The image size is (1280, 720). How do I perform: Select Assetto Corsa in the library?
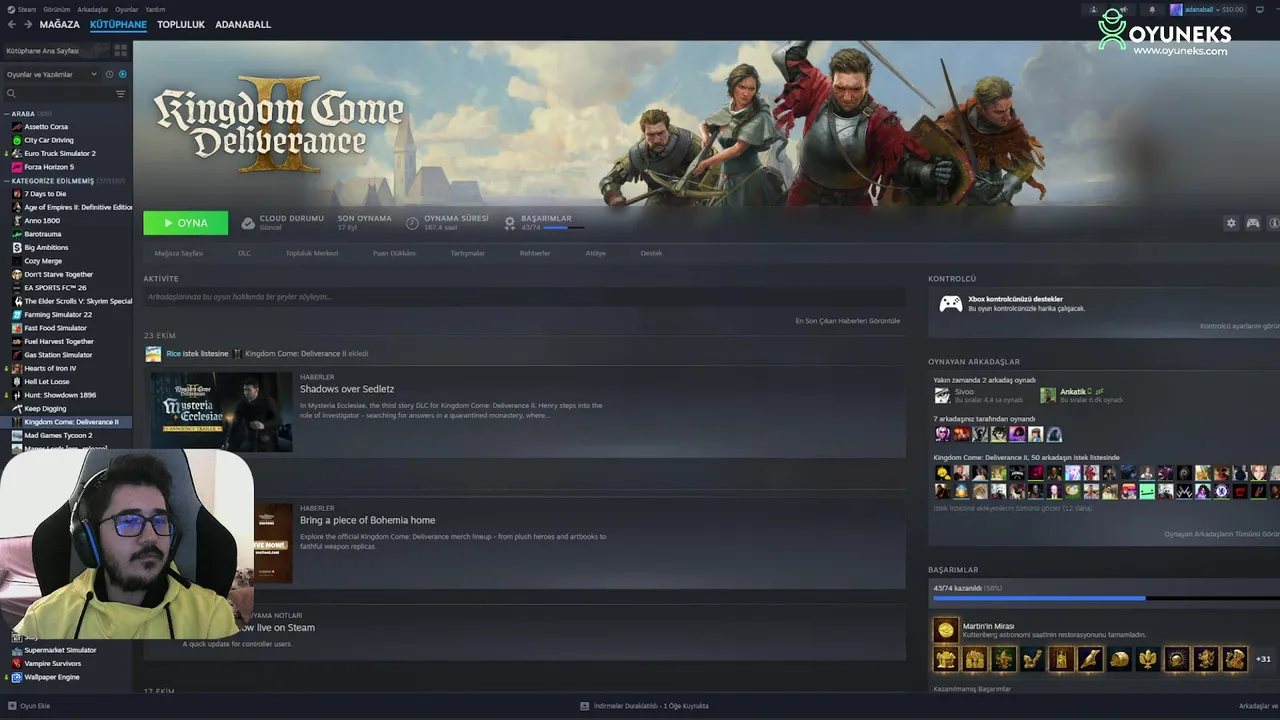[x=46, y=127]
